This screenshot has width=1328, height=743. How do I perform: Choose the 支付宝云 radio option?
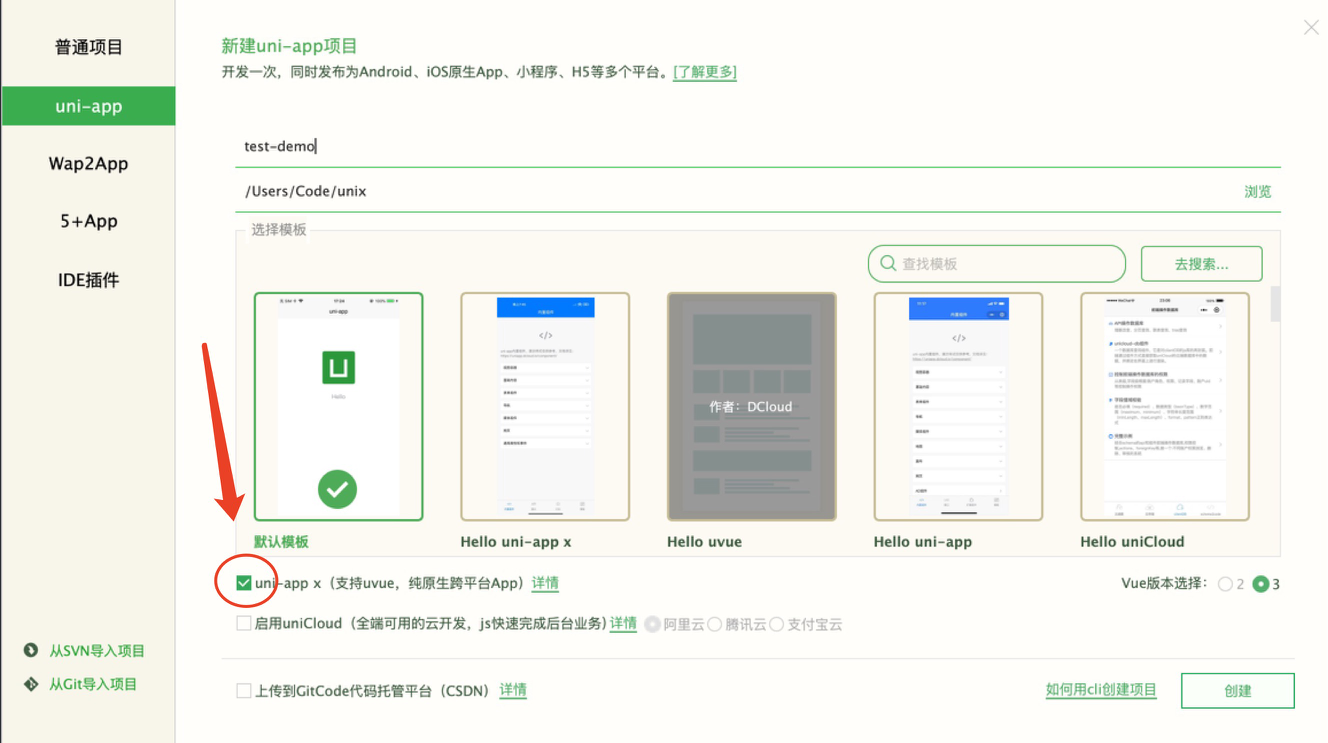coord(777,624)
